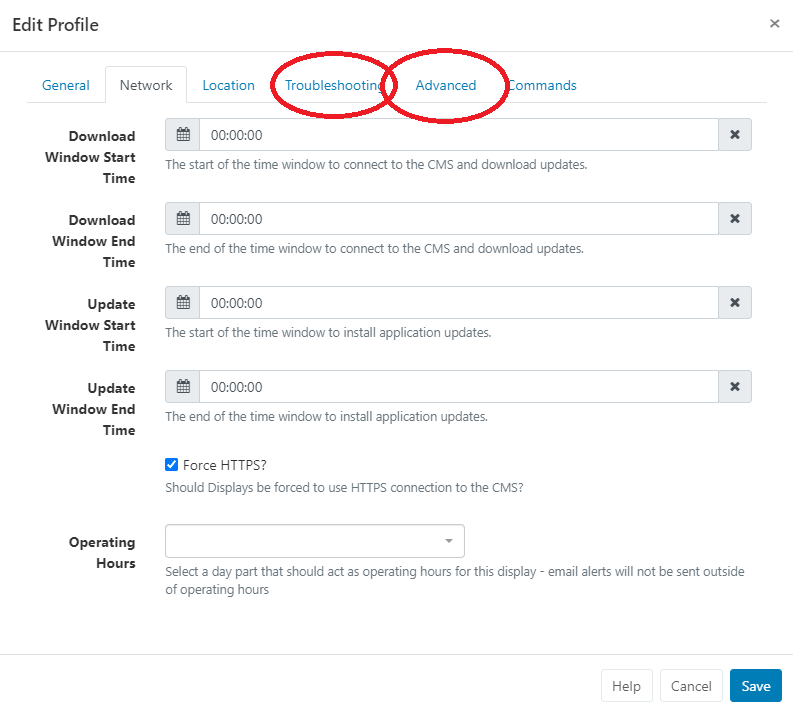Open calendar picker for Download Window End Time

[183, 219]
